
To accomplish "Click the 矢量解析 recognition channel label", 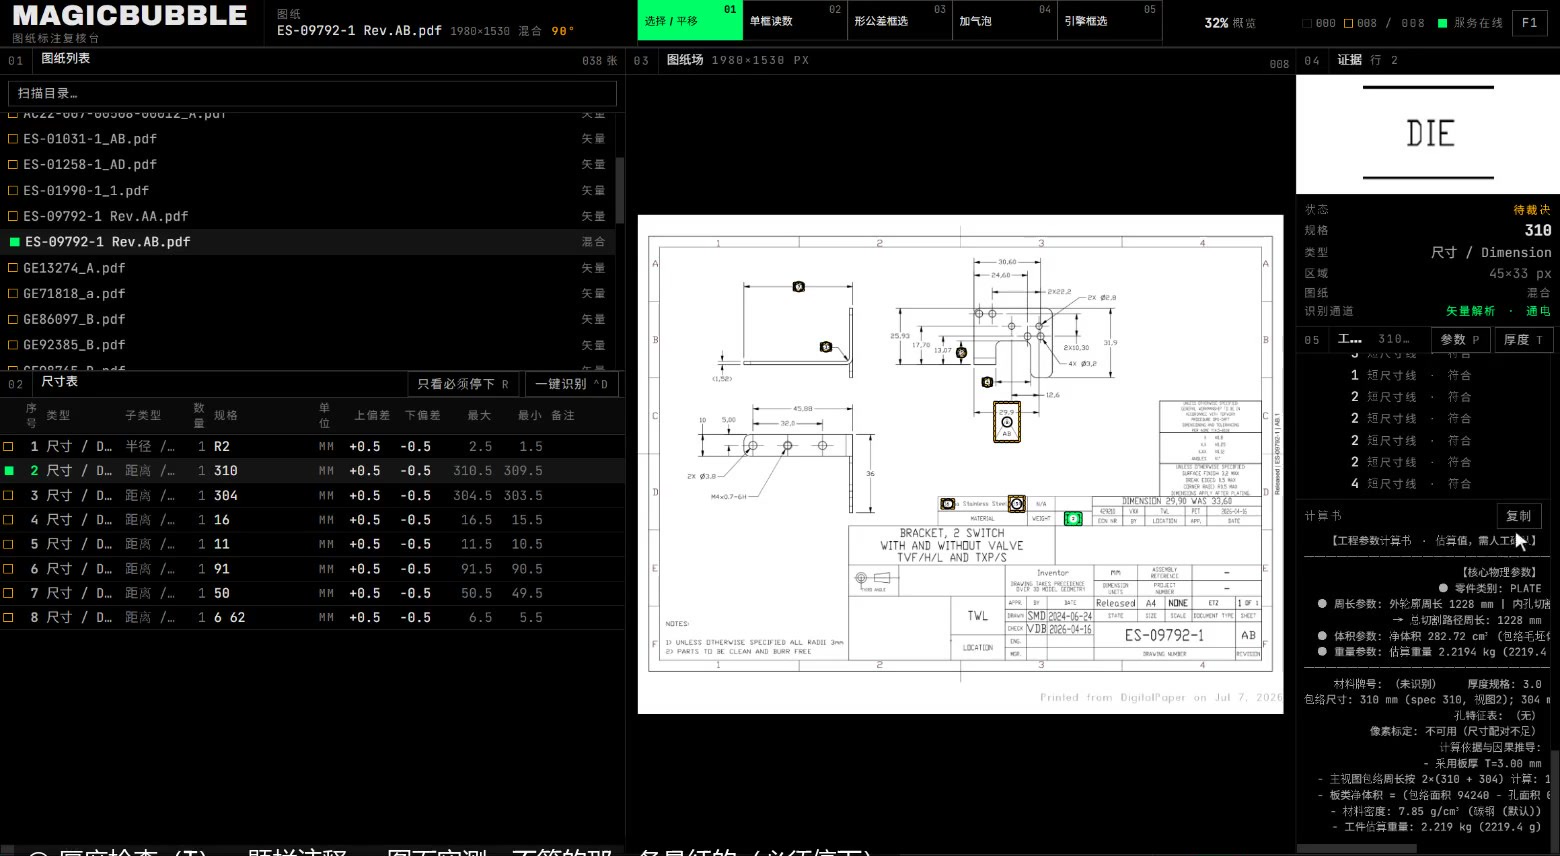I will pyautogui.click(x=1470, y=311).
